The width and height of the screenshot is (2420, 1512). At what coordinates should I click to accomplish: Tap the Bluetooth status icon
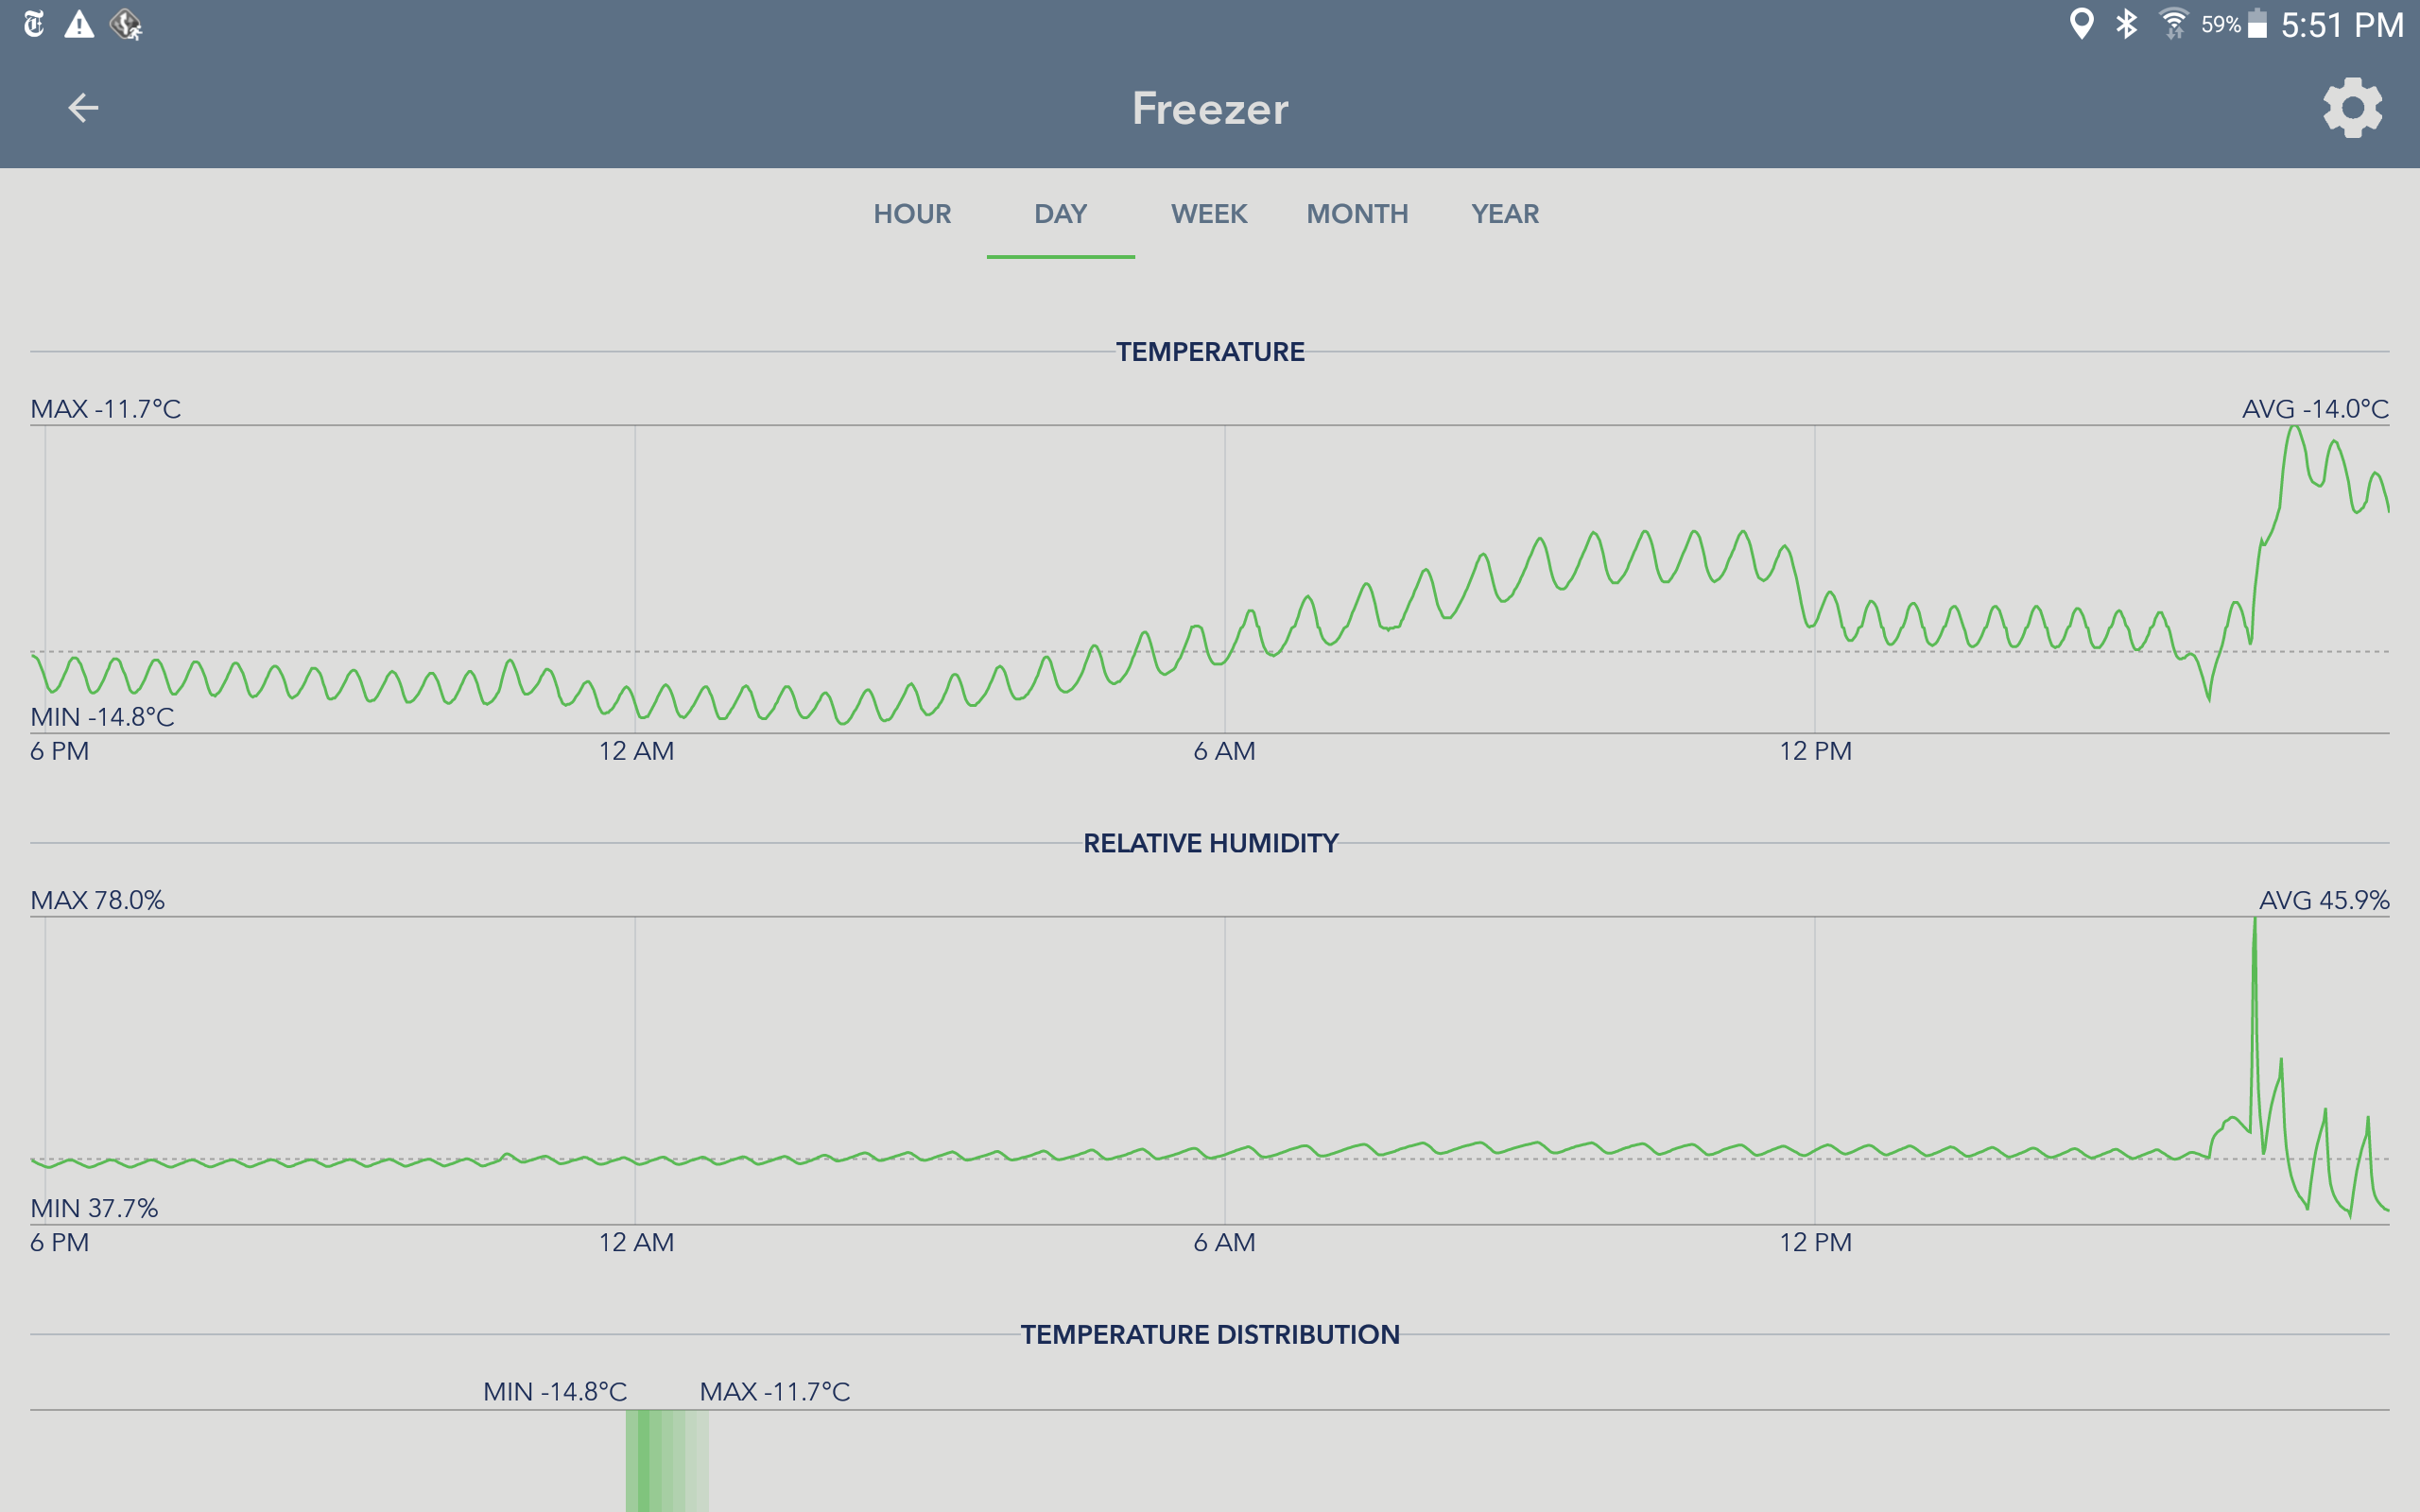point(2127,24)
